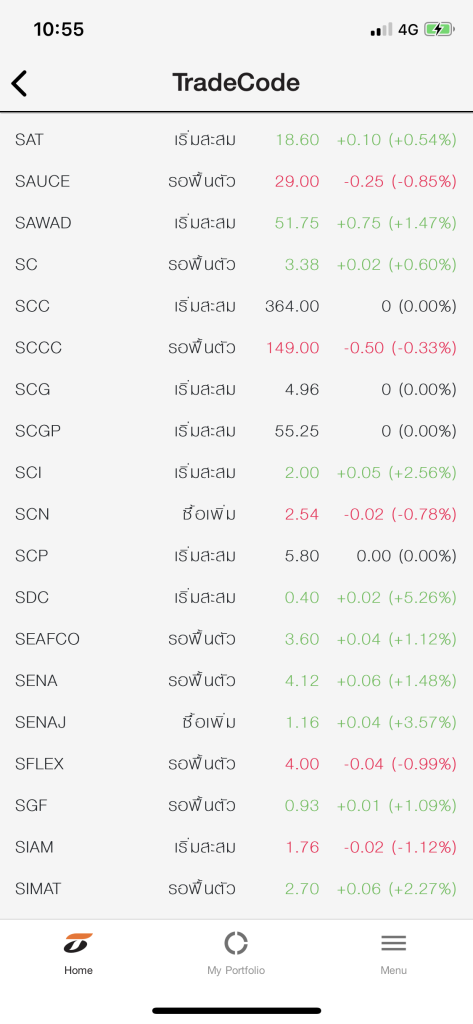The width and height of the screenshot is (473, 1024).
Task: Tap the battery status icon
Action: (x=439, y=29)
